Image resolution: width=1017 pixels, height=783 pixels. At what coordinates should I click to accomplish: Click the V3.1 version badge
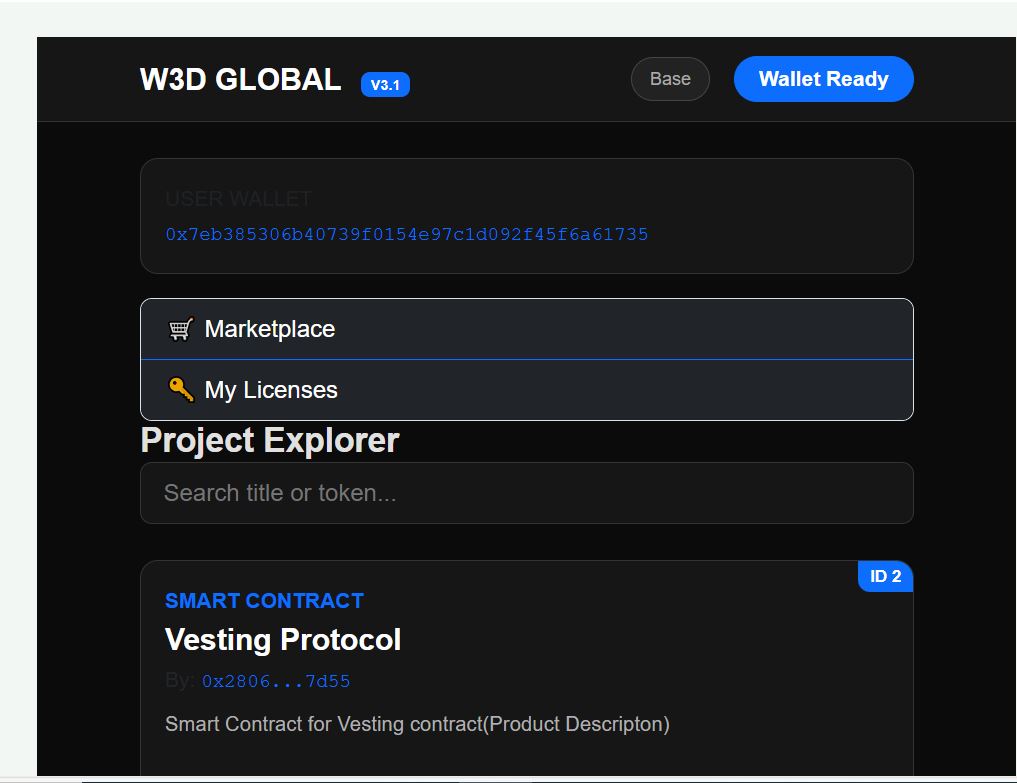[x=385, y=84]
